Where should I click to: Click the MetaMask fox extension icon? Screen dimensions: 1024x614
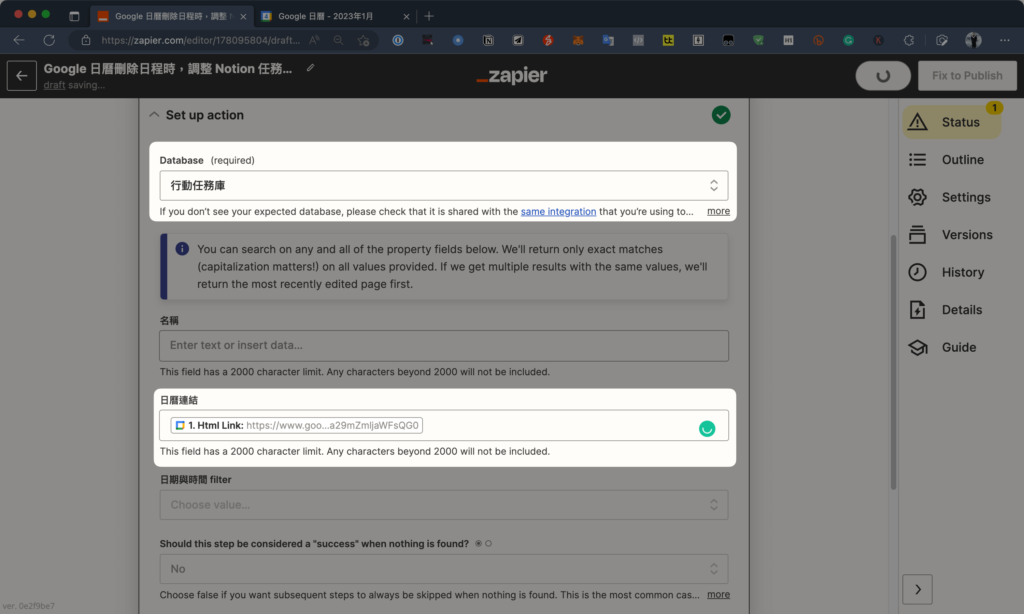pos(578,40)
